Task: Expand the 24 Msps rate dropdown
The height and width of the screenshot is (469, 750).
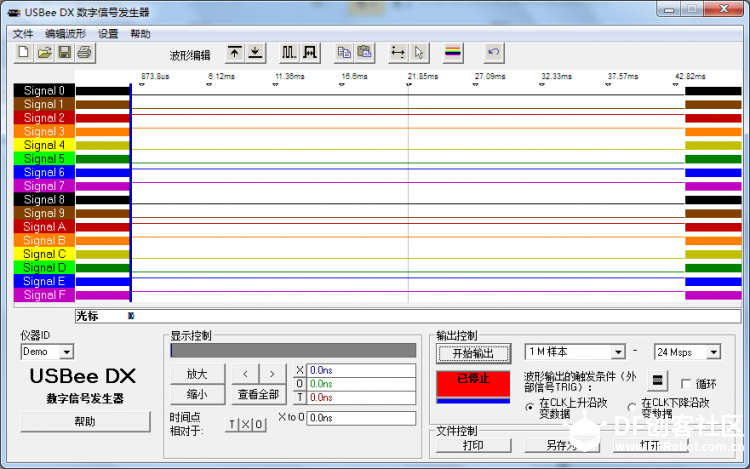Action: [713, 352]
